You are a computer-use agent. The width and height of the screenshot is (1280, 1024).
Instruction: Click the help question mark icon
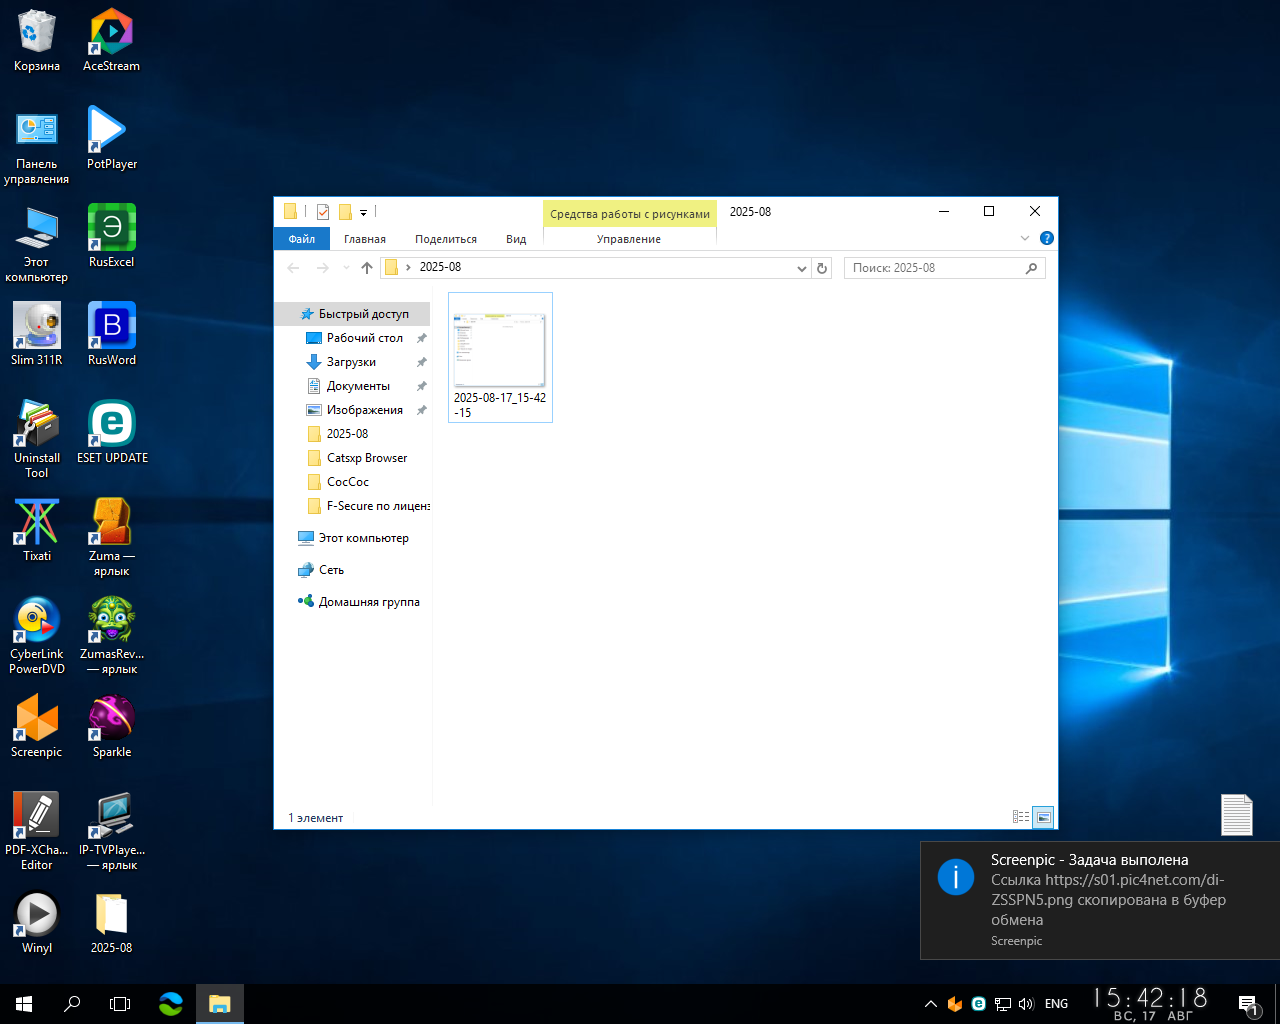point(1047,238)
